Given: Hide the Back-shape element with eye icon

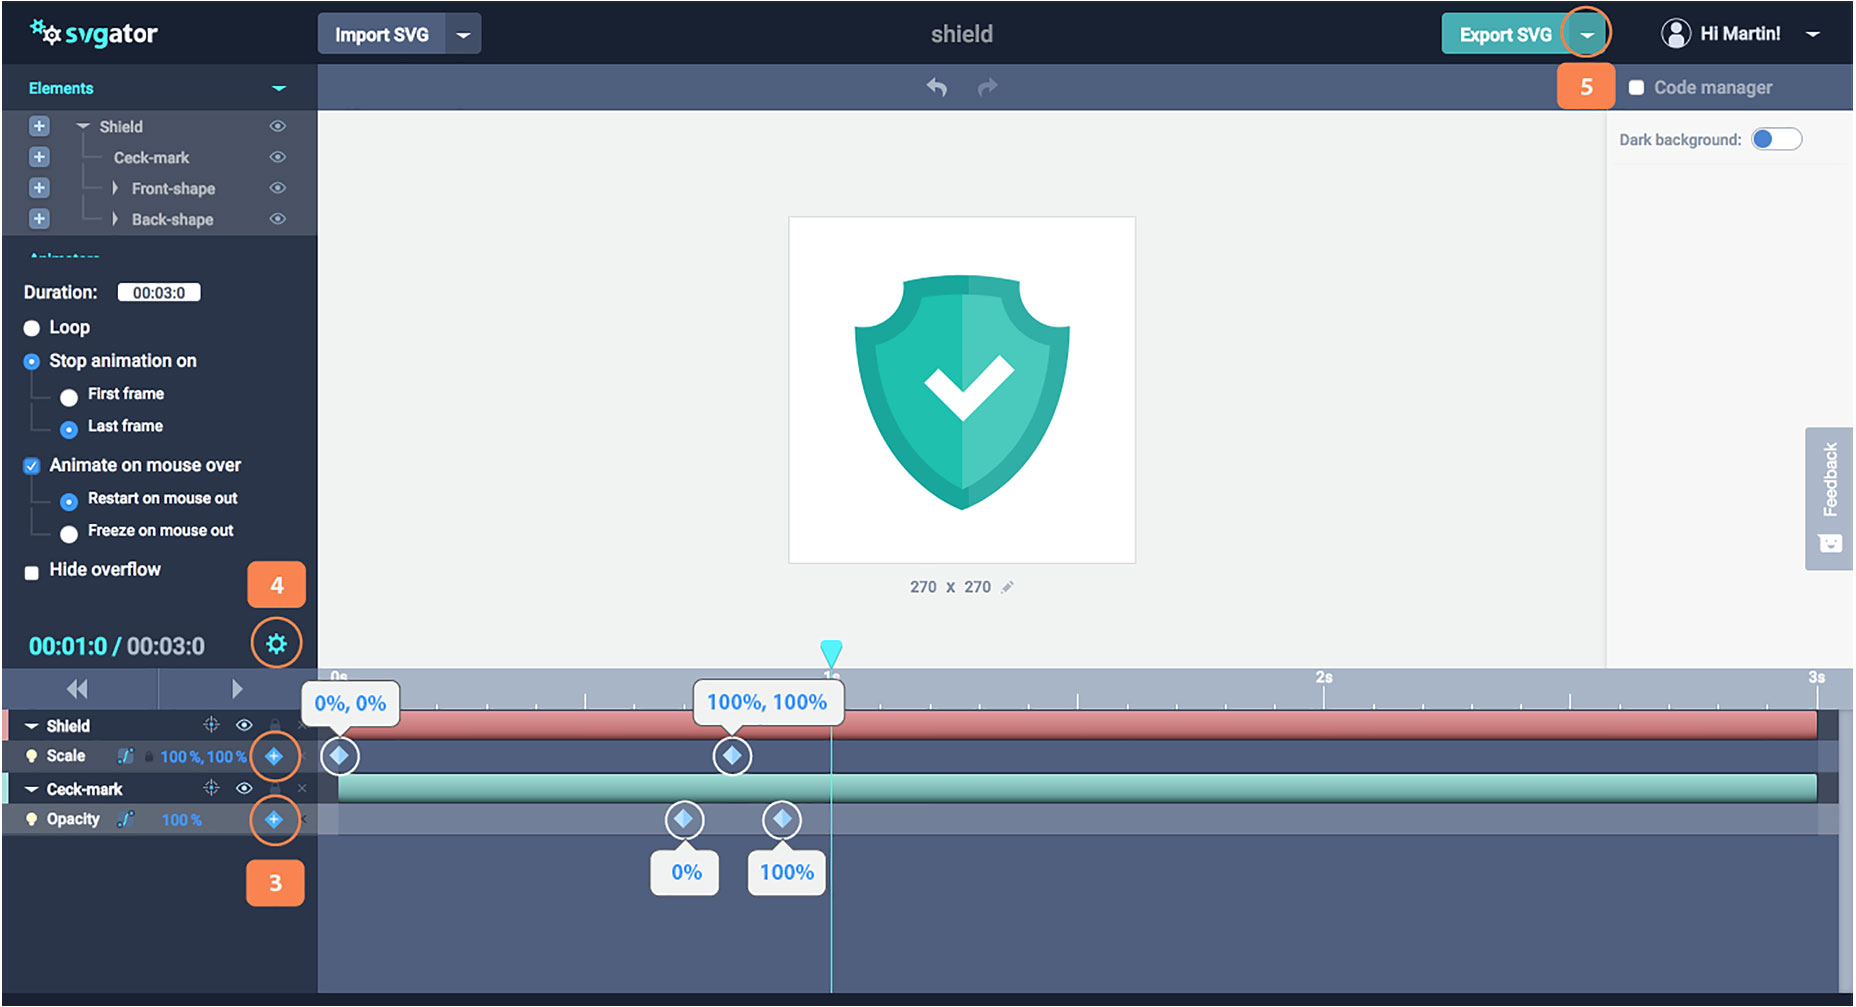Looking at the screenshot, I should coord(278,219).
